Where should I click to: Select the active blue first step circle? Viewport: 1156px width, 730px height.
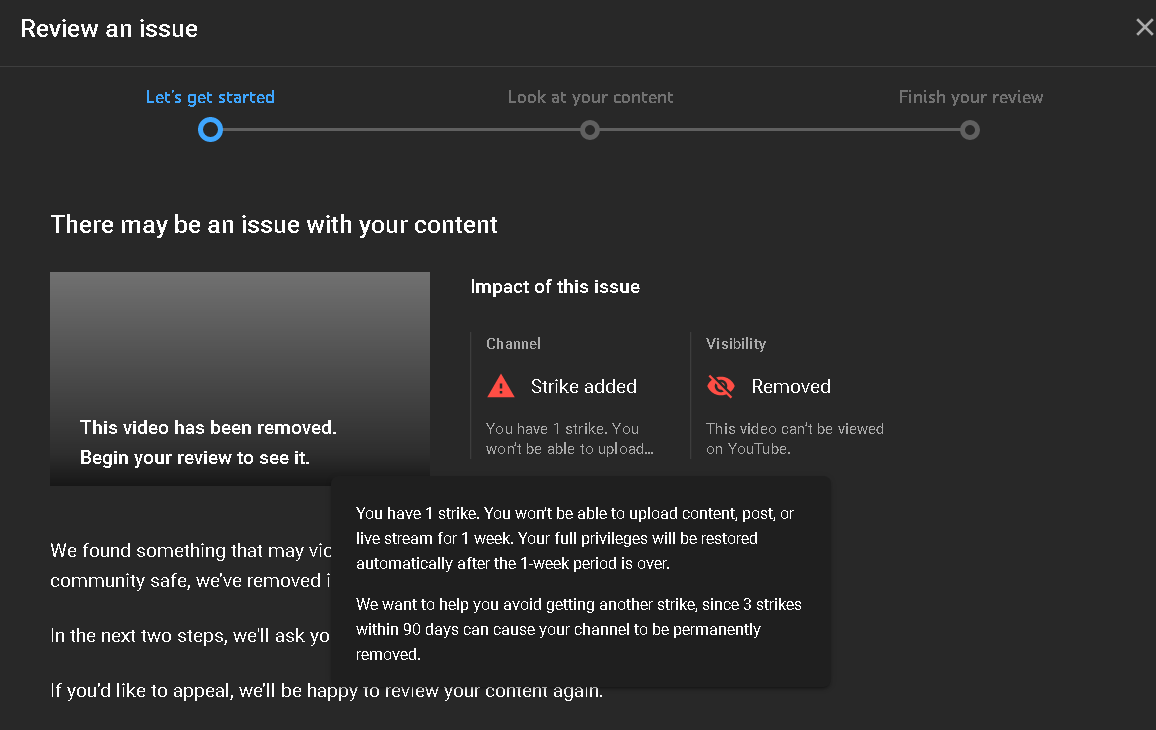pyautogui.click(x=210, y=130)
